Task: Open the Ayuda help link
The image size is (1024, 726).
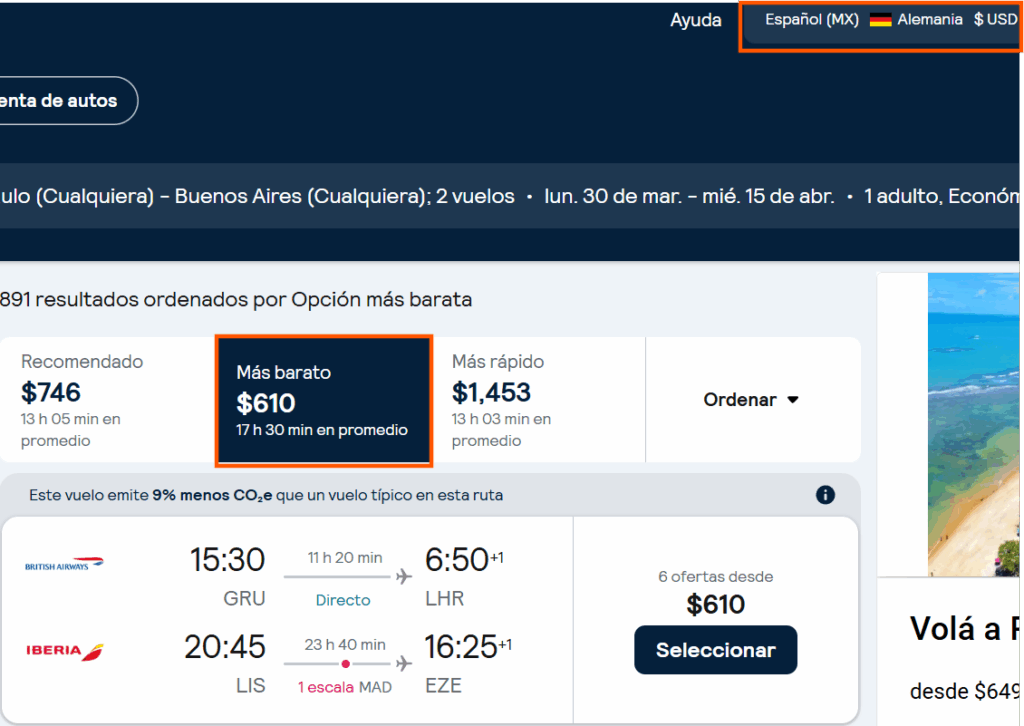Action: 695,20
